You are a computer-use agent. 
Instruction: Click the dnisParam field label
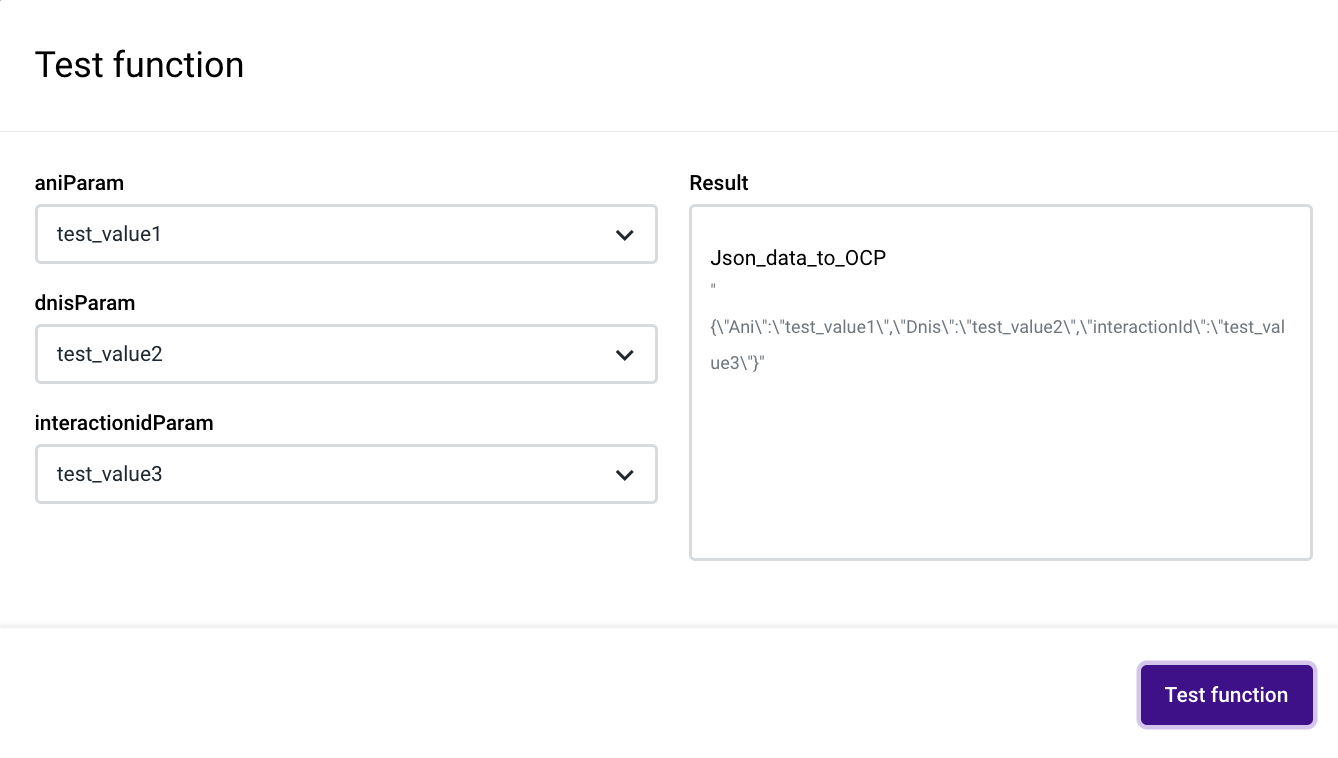coord(84,303)
